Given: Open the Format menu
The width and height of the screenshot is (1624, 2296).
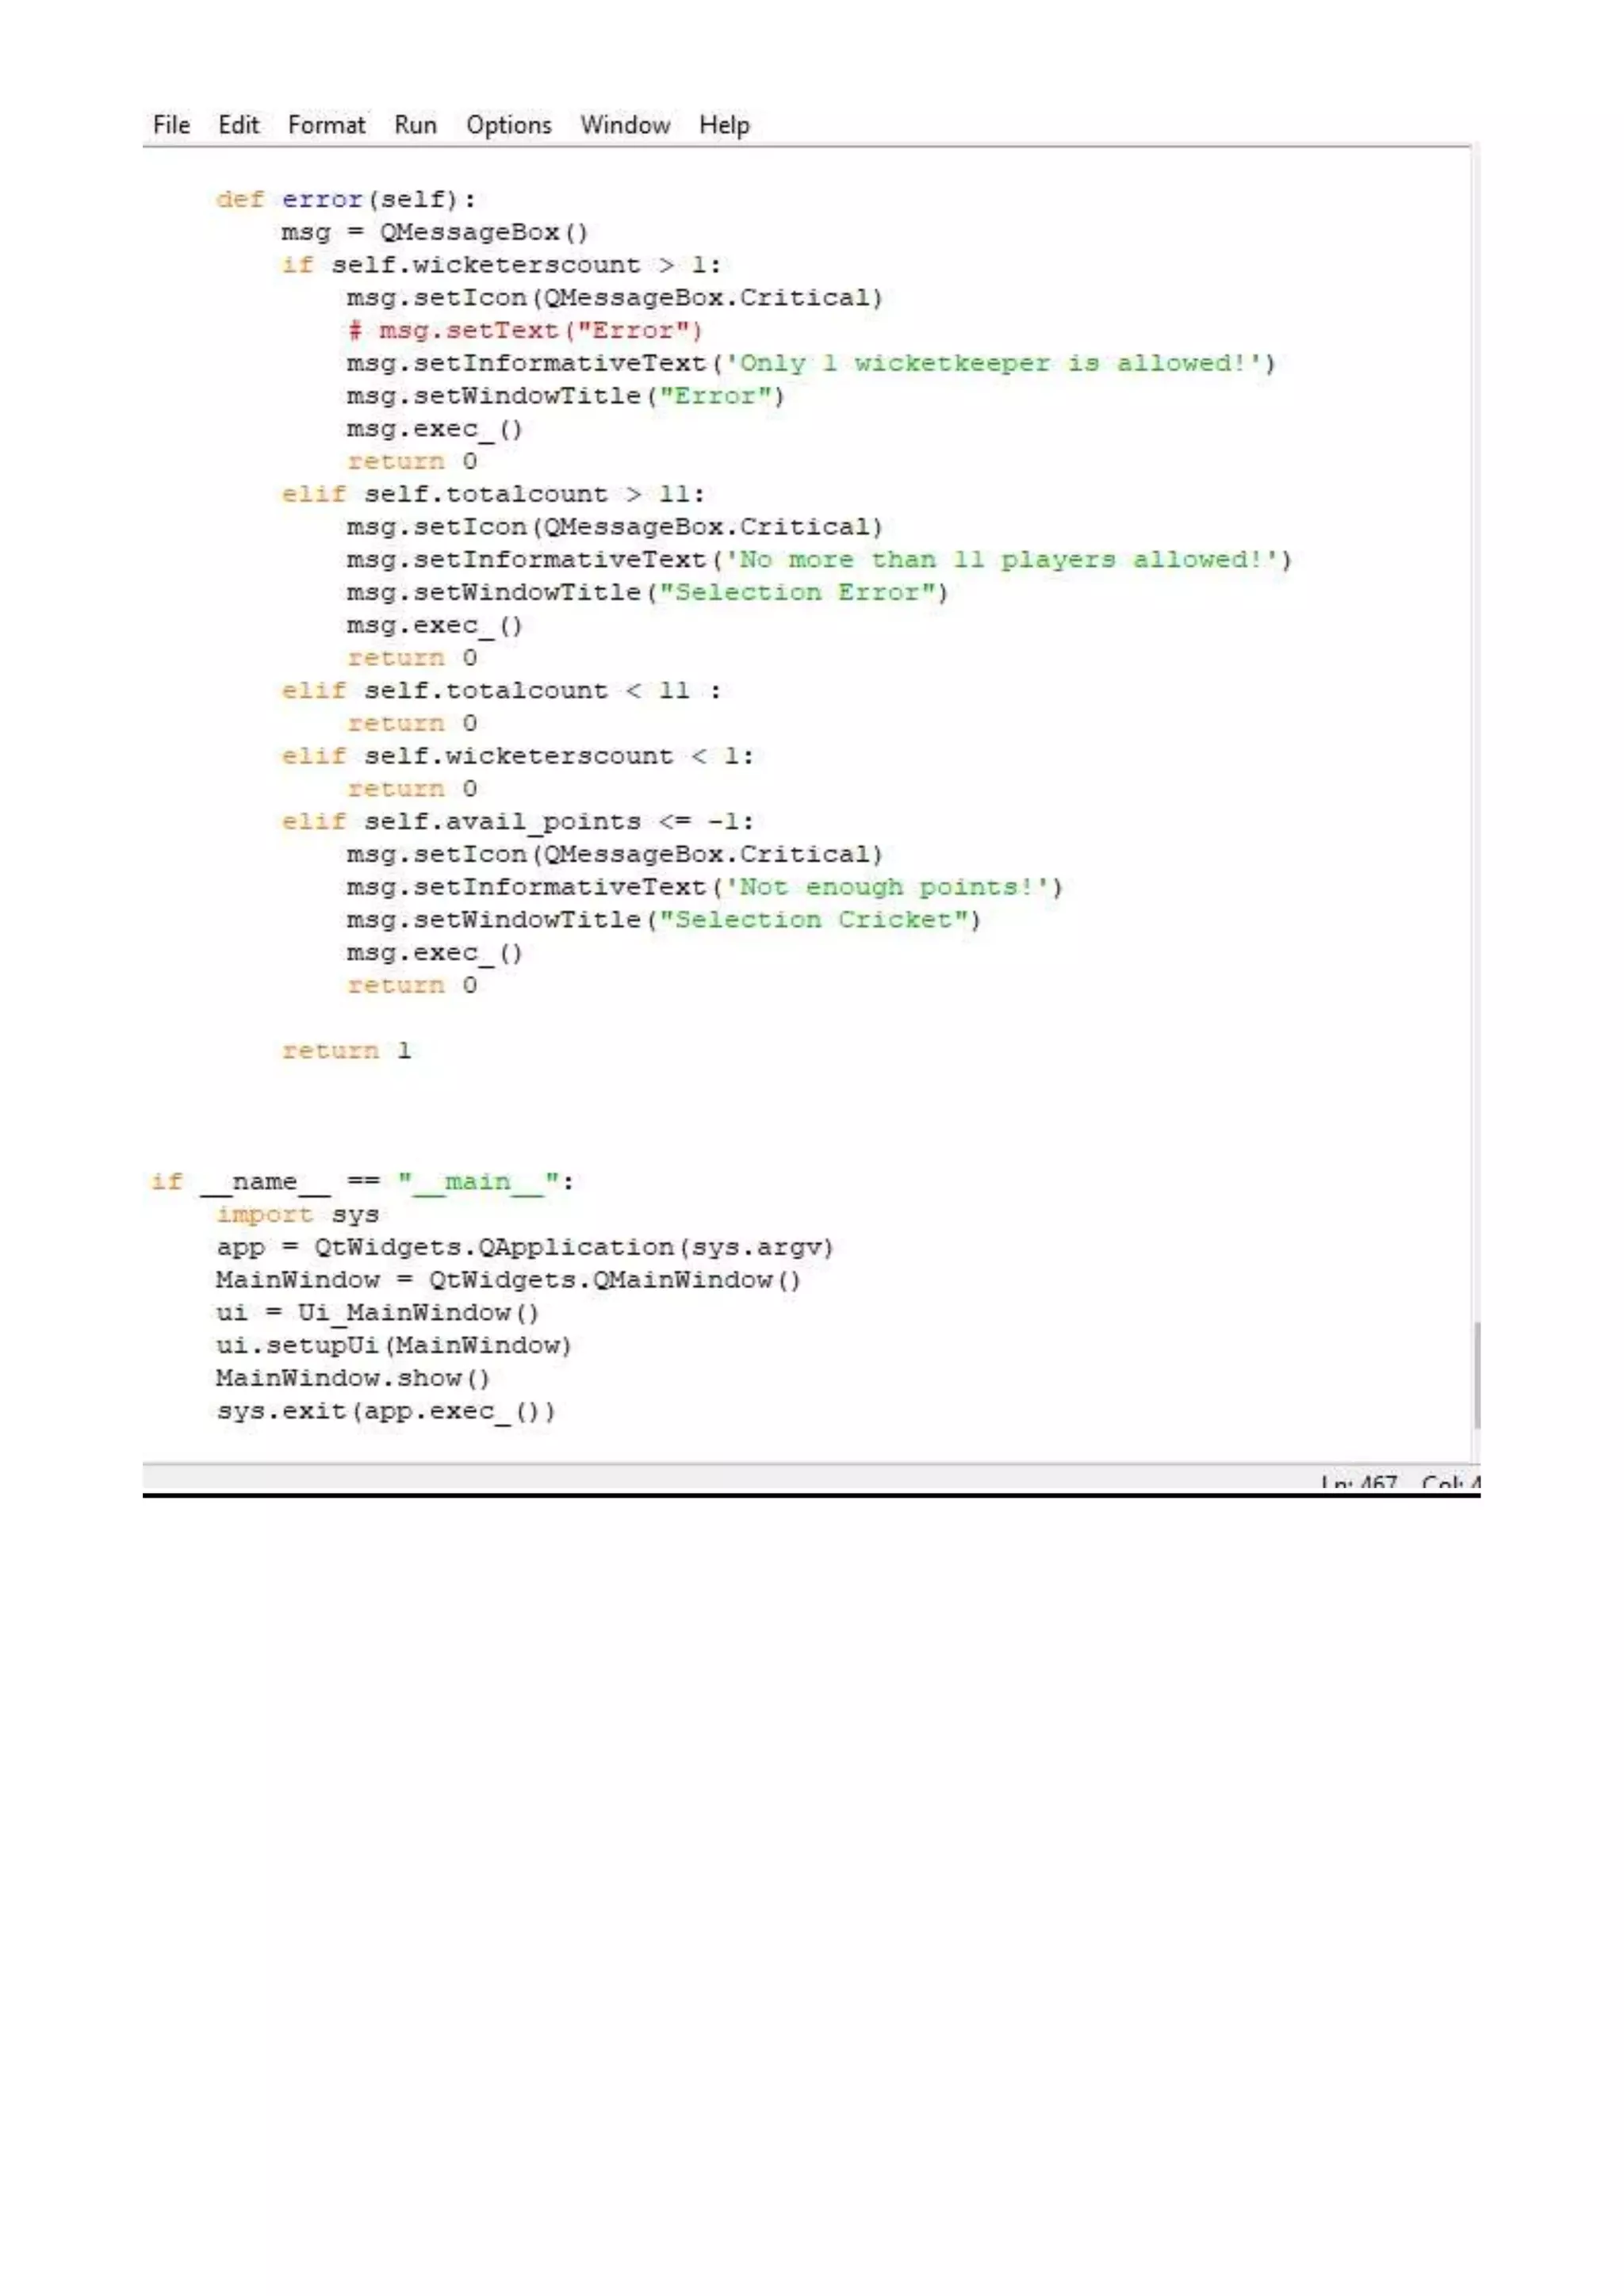Looking at the screenshot, I should pos(326,125).
